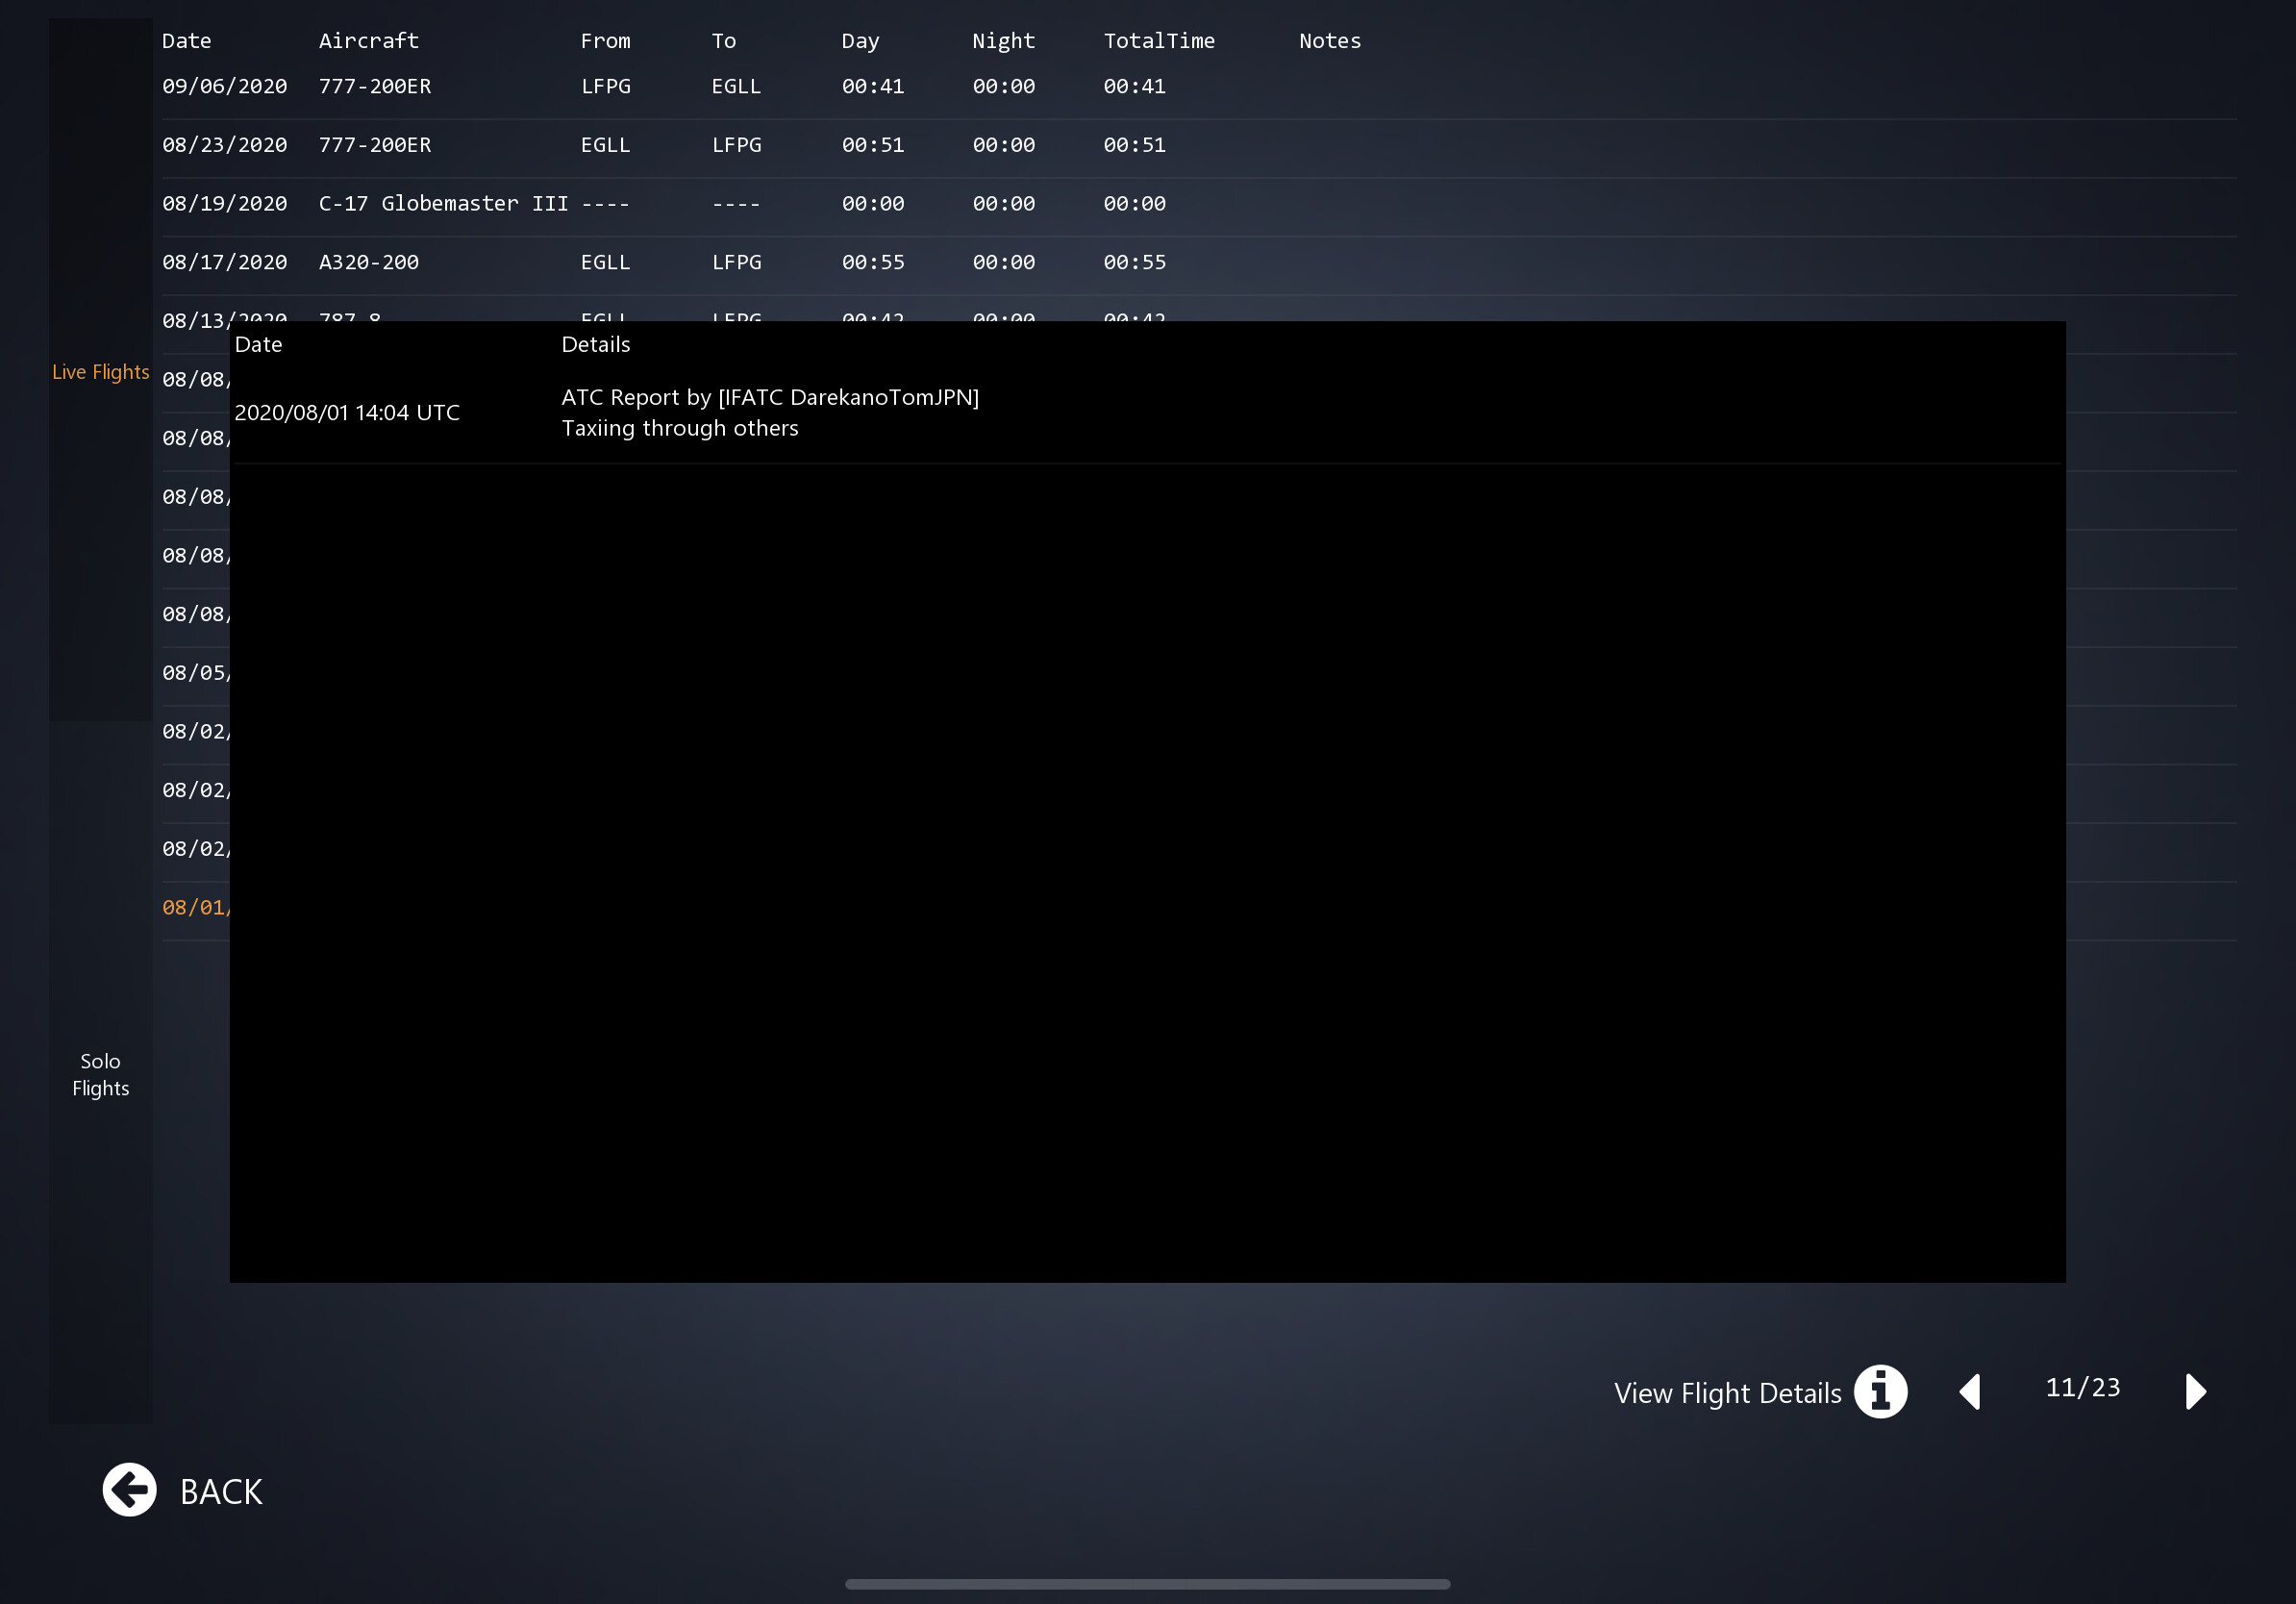2296x1604 pixels.
Task: Click the Aircraft column header
Action: coord(368,41)
